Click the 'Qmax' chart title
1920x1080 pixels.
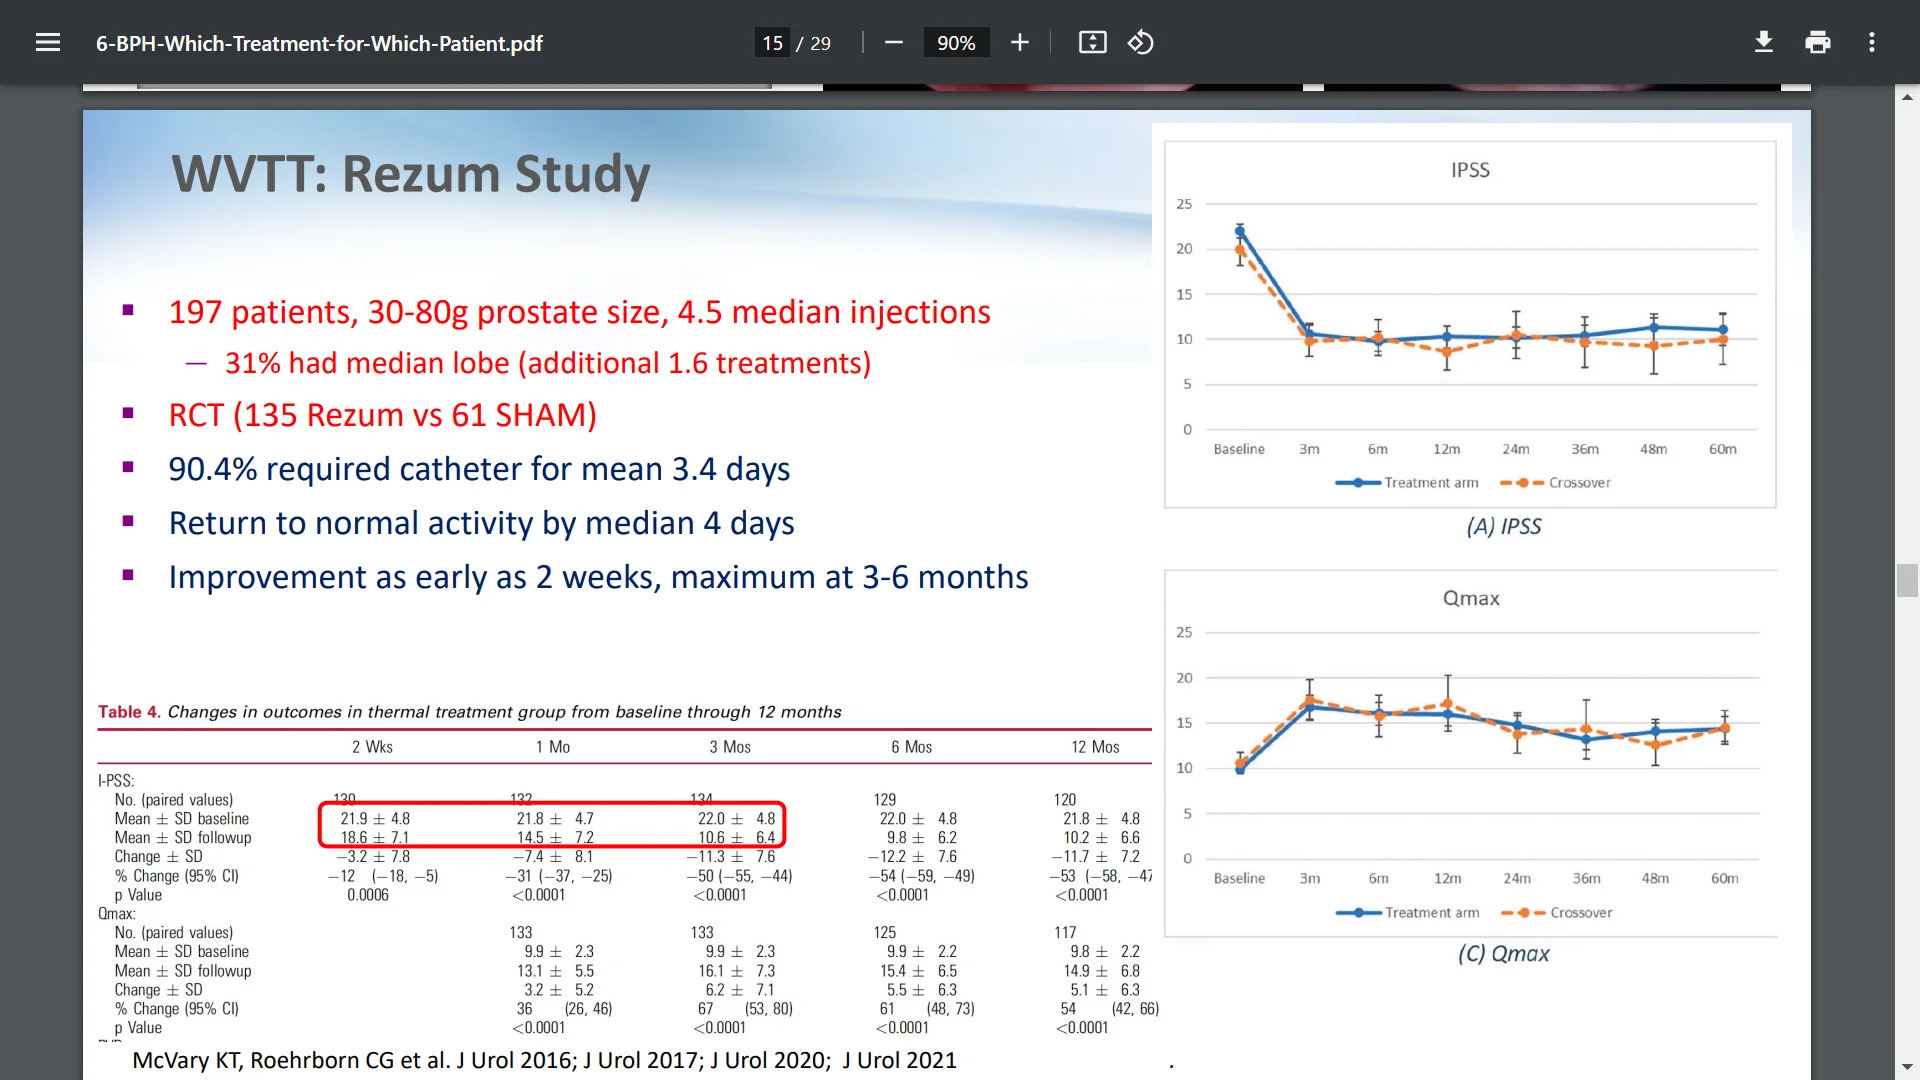(1471, 598)
